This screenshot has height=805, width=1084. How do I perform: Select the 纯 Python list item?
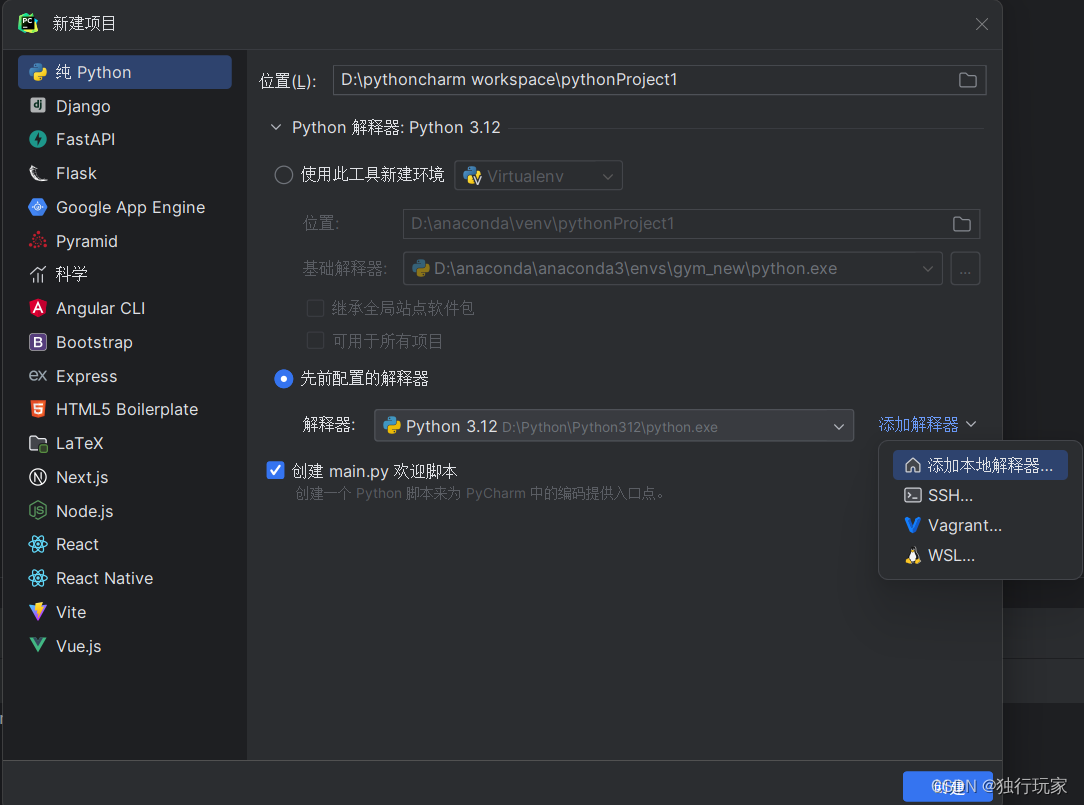(124, 73)
